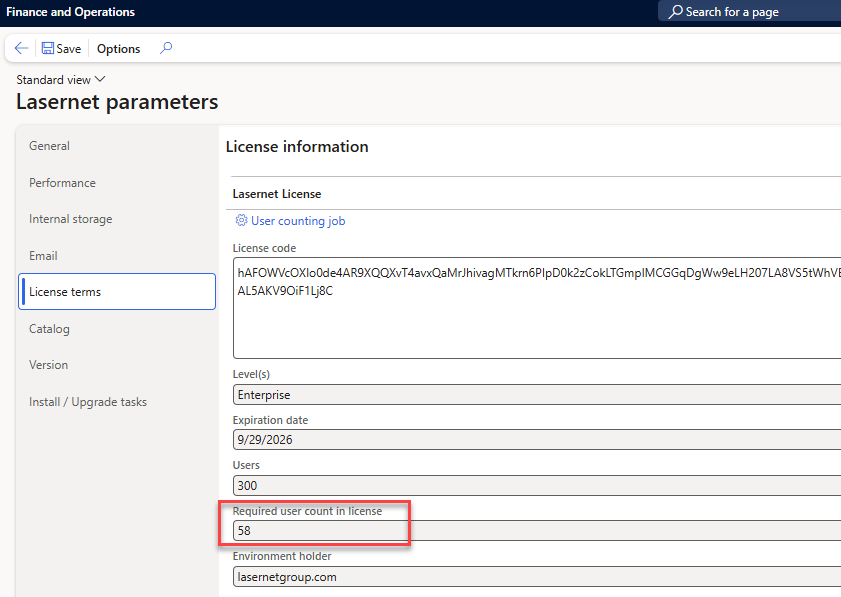Open the Options menu
Image resolution: width=841 pixels, height=597 pixels.
point(119,48)
